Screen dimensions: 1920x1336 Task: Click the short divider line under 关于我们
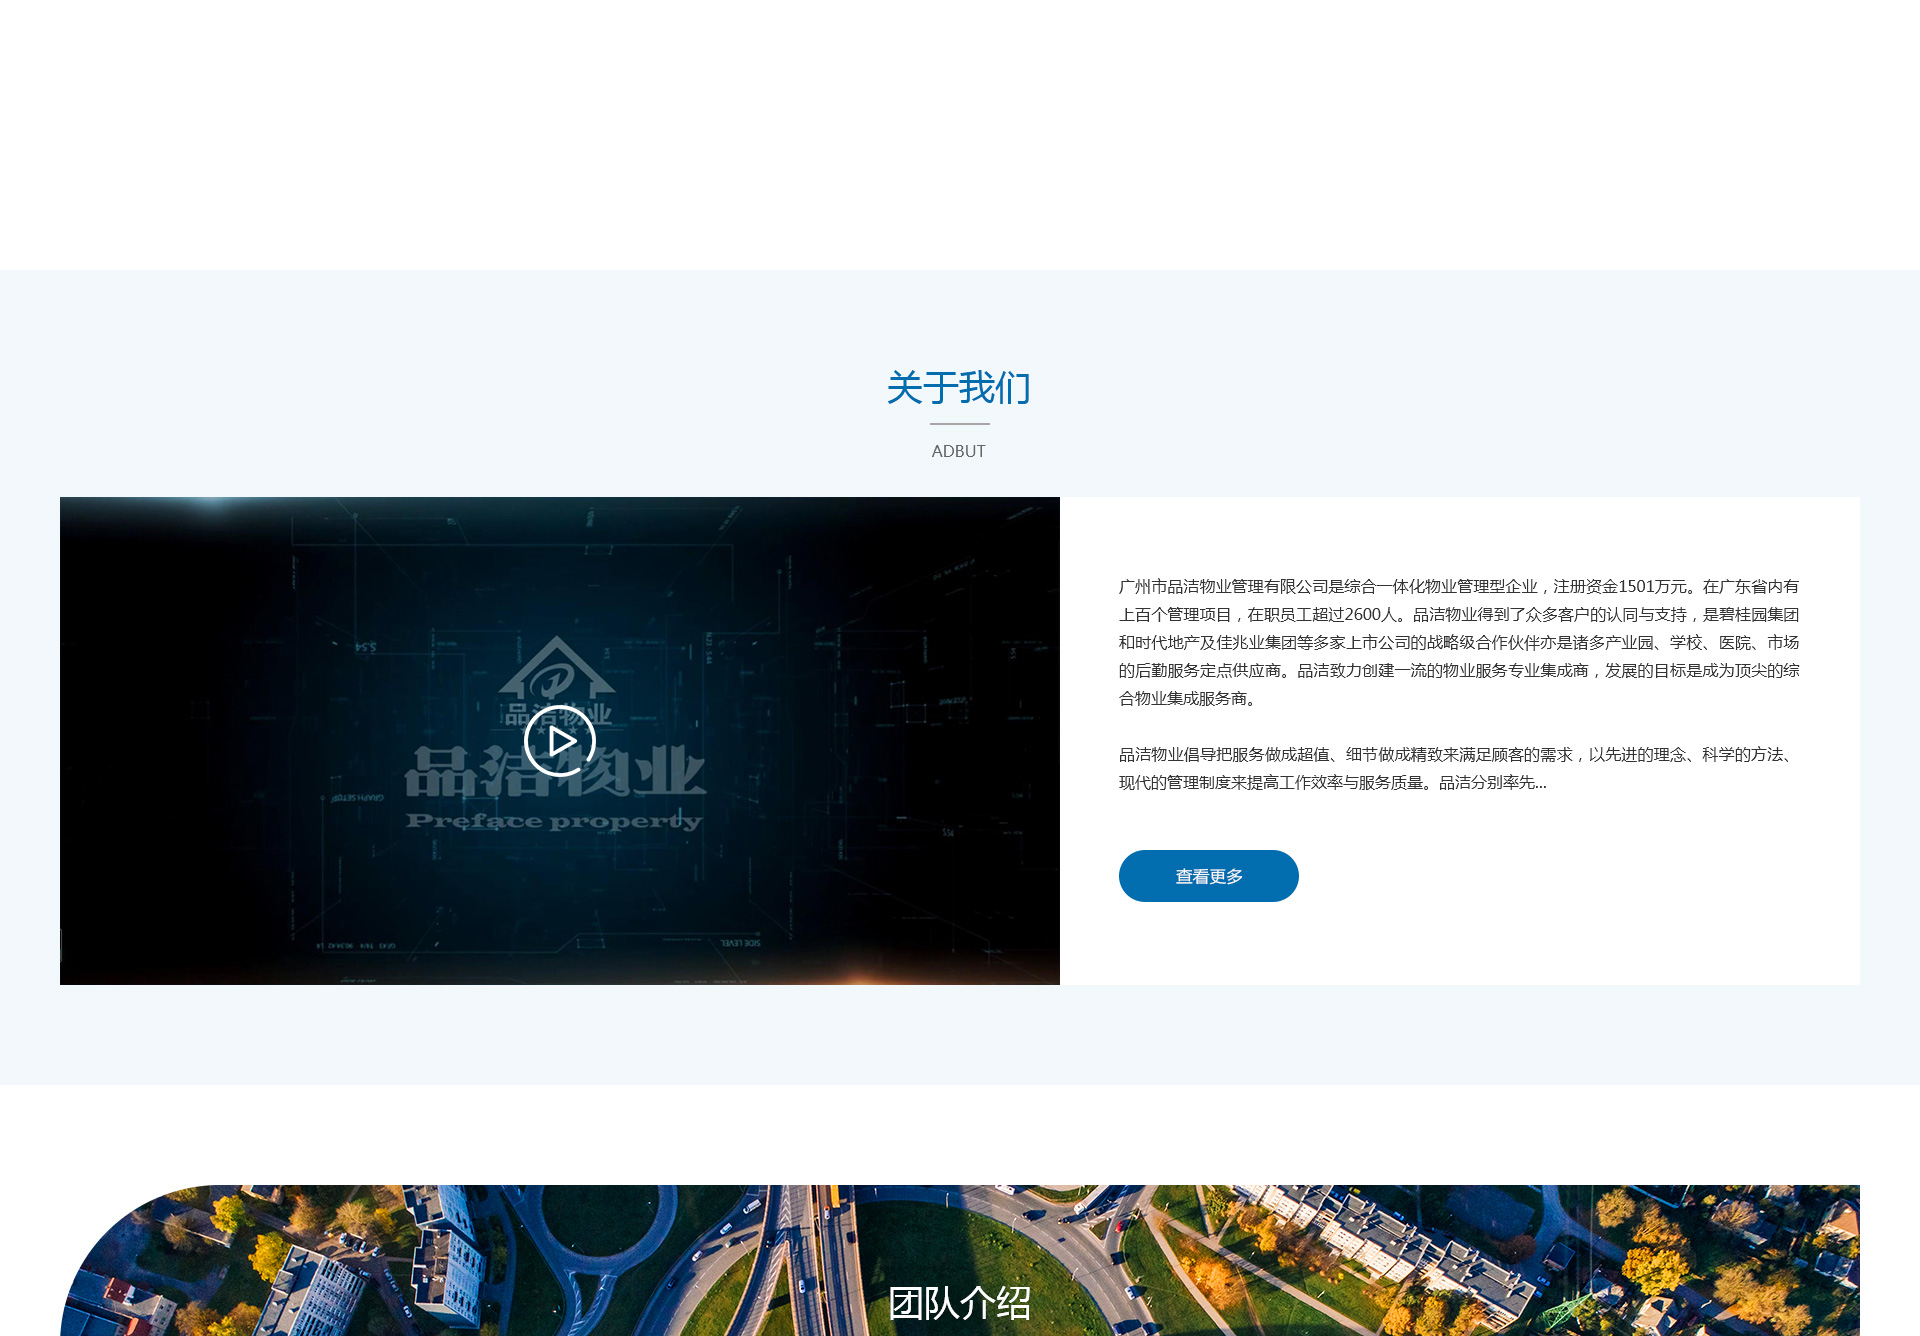[x=958, y=424]
